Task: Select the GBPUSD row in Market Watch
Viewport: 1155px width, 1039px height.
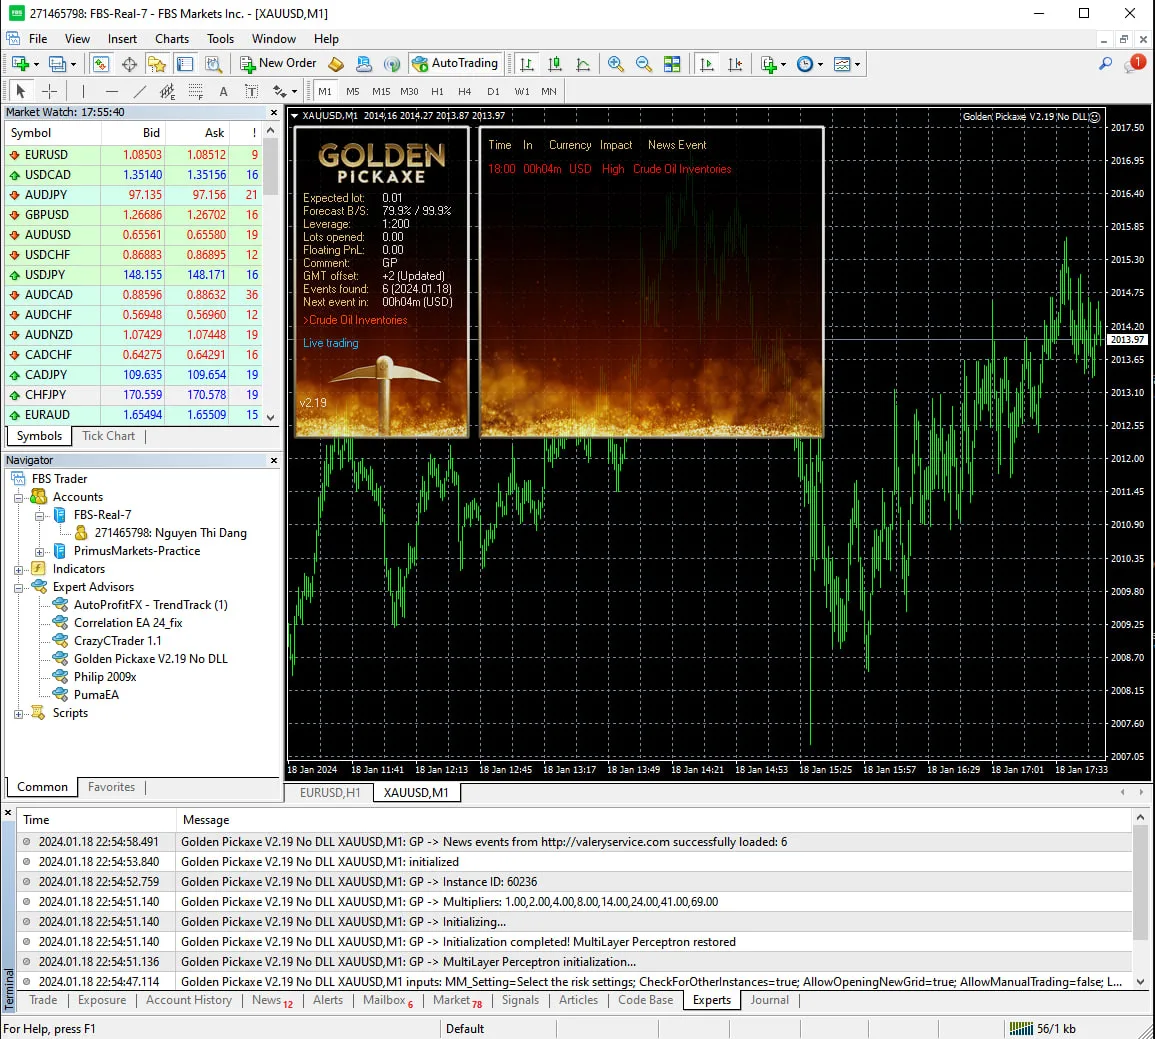Action: [x=133, y=215]
